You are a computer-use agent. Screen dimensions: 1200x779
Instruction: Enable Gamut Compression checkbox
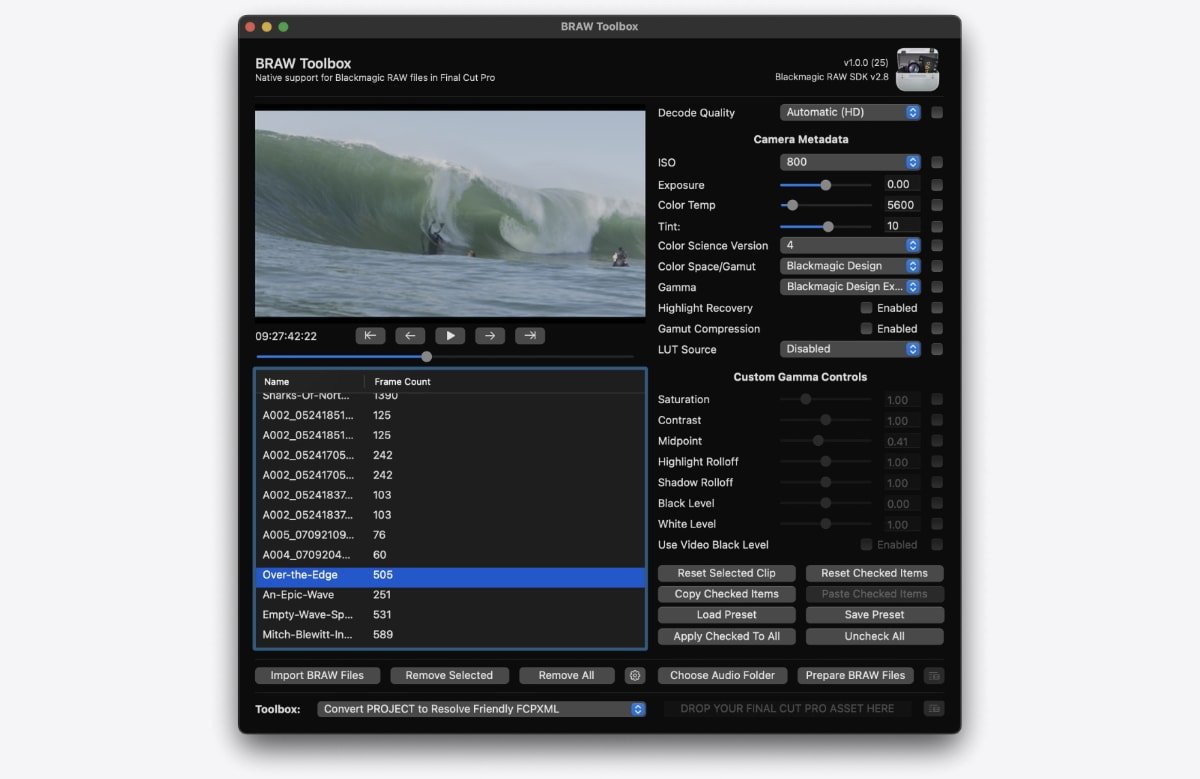coord(866,329)
